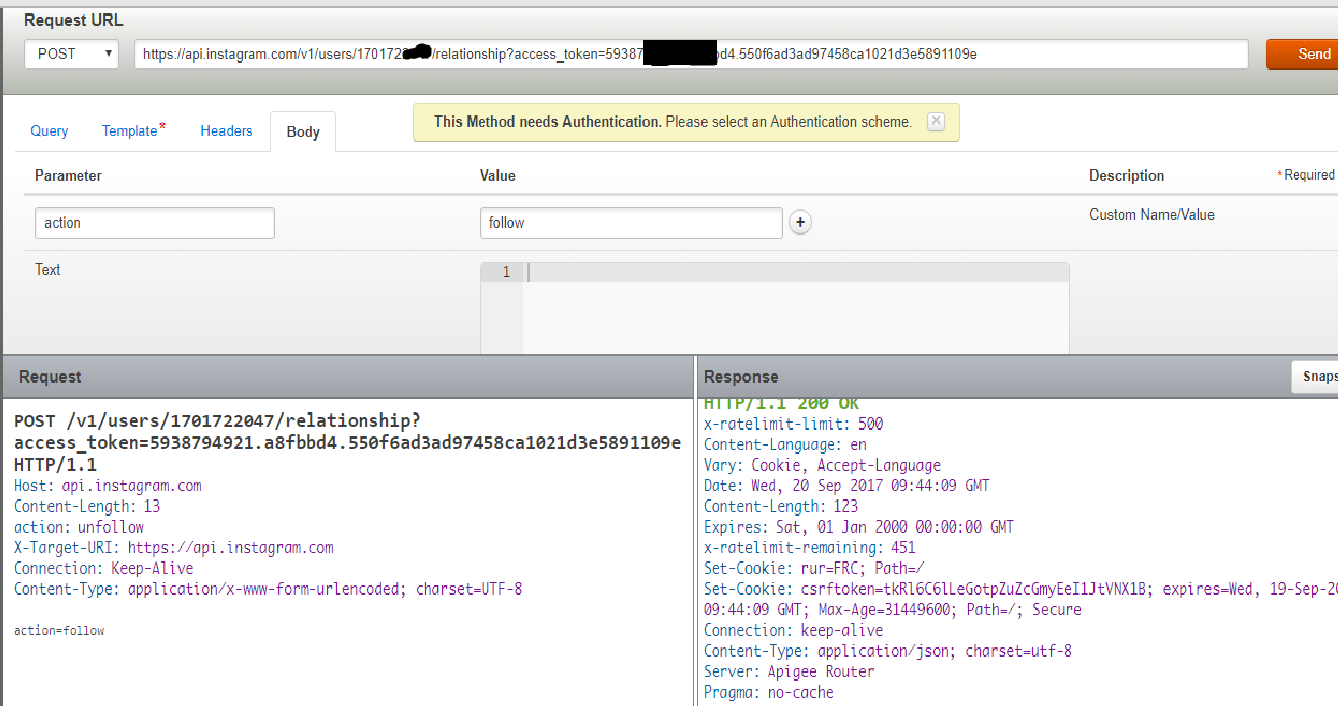1338x706 pixels.
Task: Click the Request URL input field
Action: [x=690, y=54]
